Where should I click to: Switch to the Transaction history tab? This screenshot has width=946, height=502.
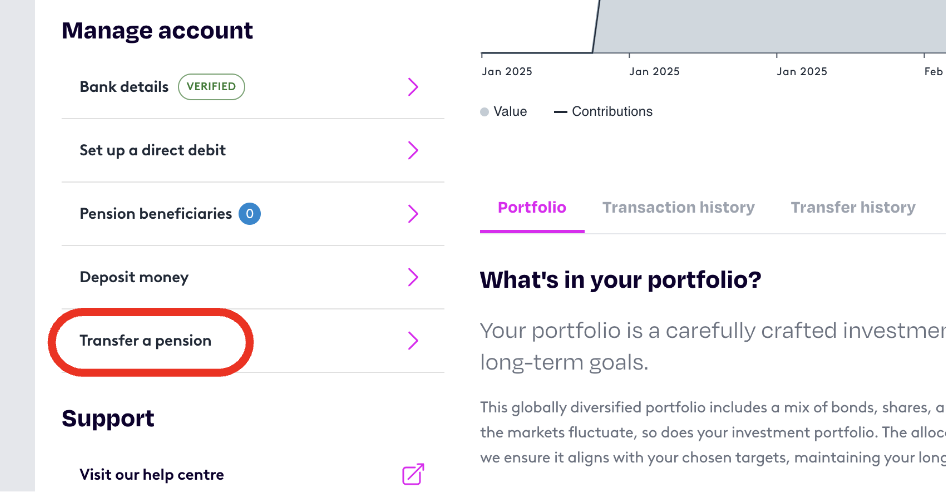(x=678, y=208)
